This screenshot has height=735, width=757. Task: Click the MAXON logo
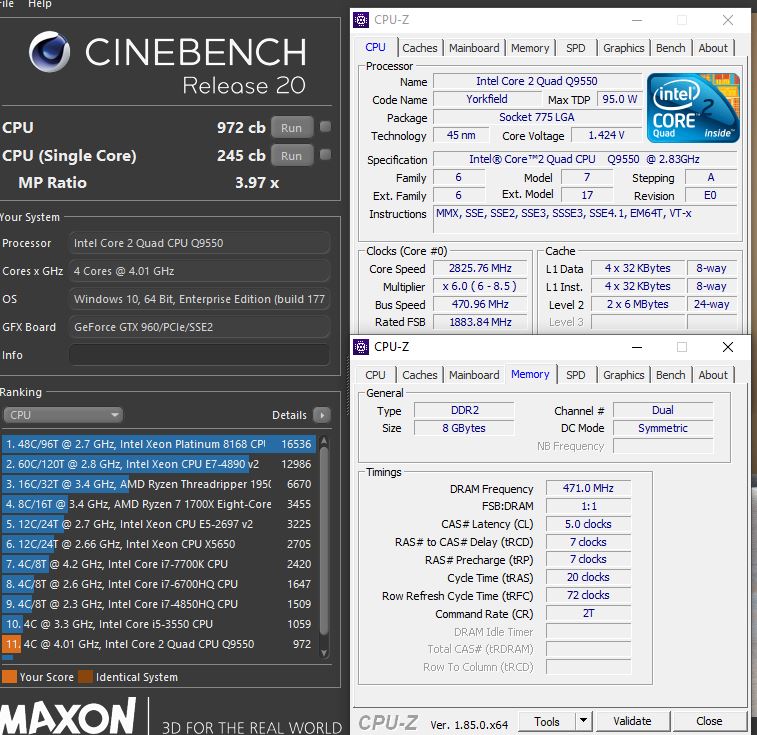tap(68, 716)
